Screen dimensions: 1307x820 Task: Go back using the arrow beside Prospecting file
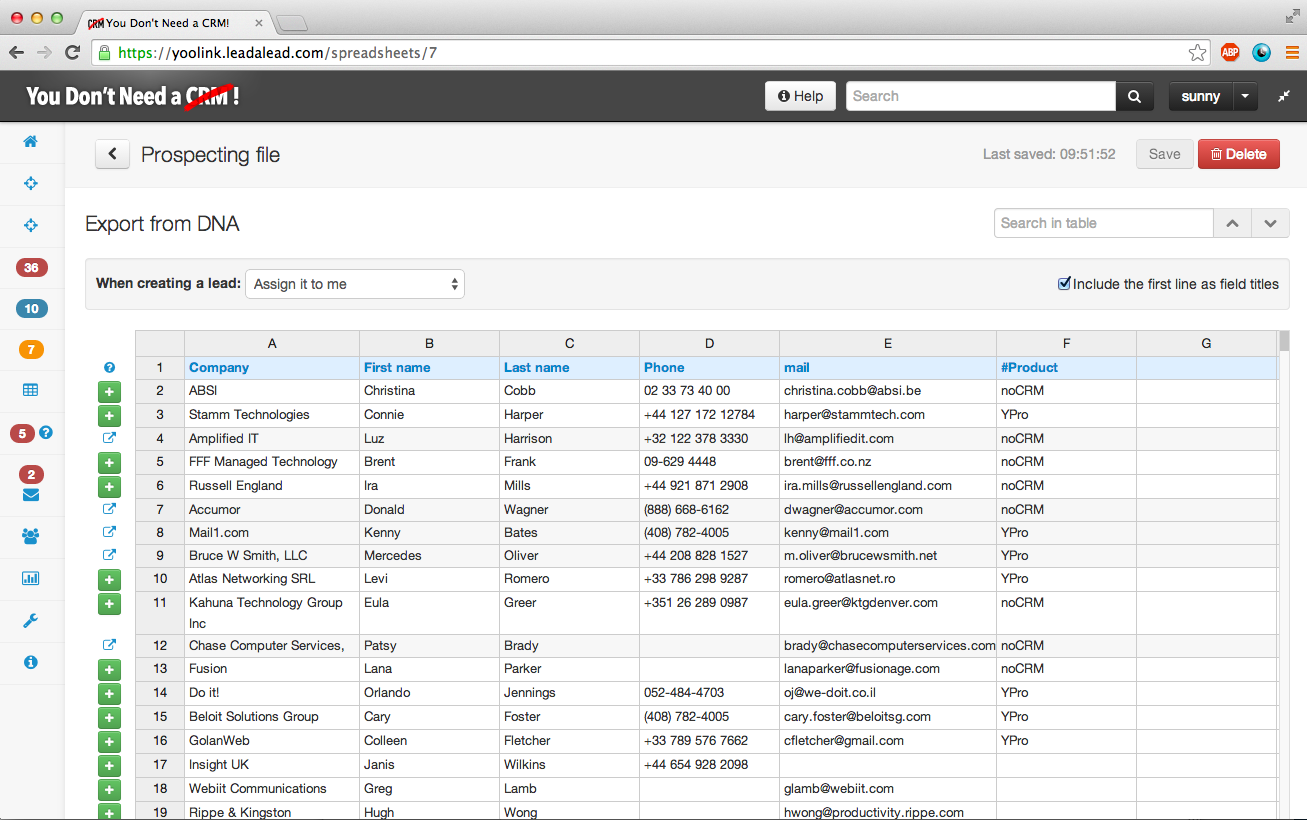(x=112, y=154)
